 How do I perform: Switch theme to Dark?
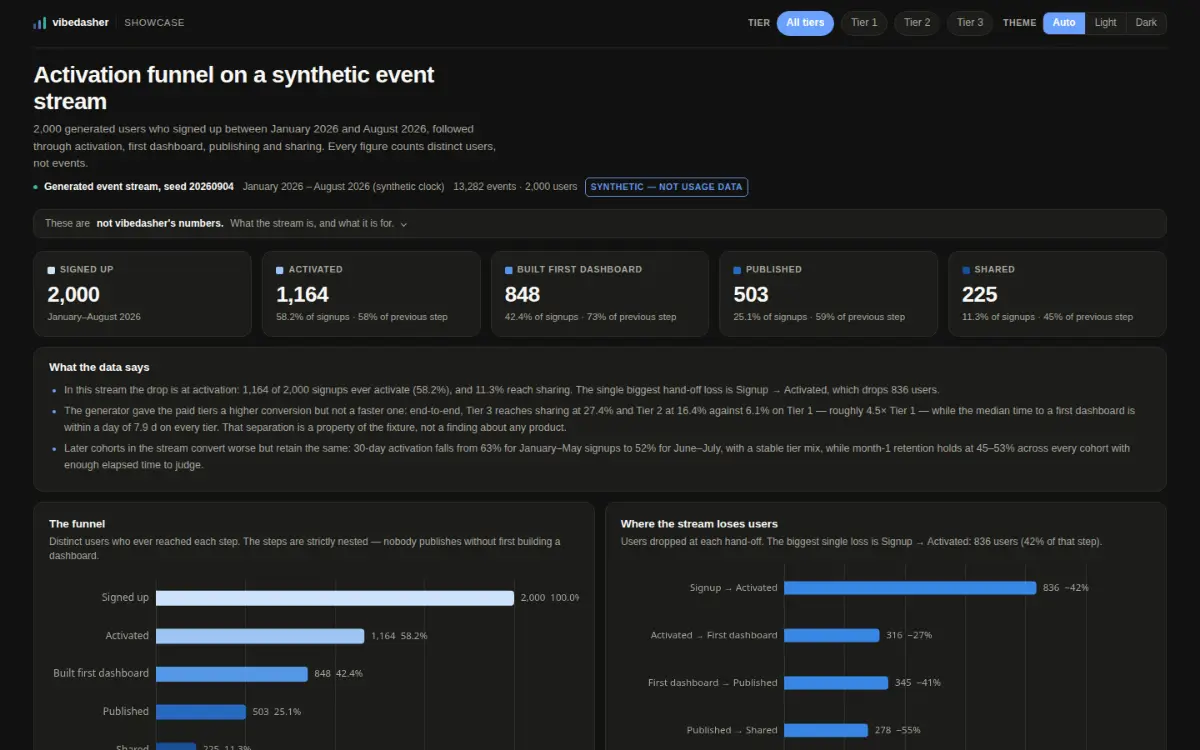click(x=1146, y=23)
